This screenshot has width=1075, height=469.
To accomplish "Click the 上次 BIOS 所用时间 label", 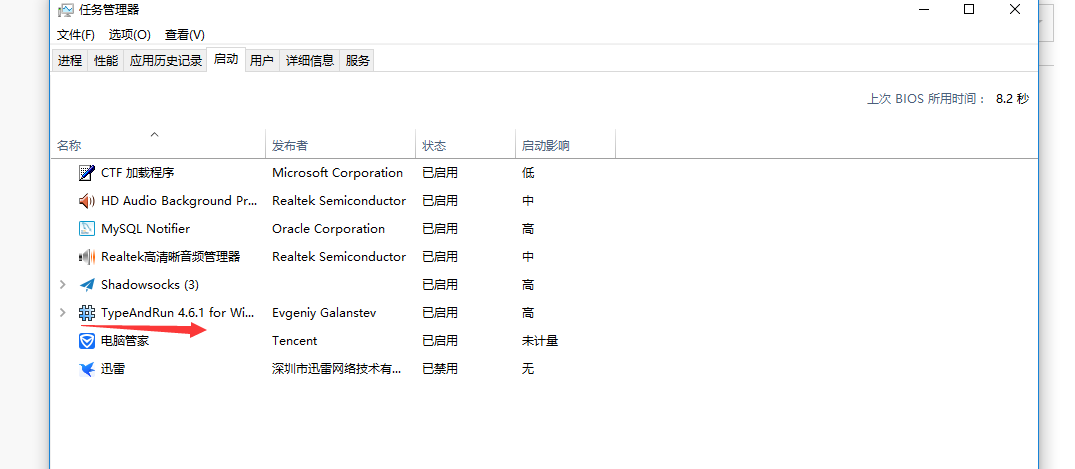I will click(926, 99).
